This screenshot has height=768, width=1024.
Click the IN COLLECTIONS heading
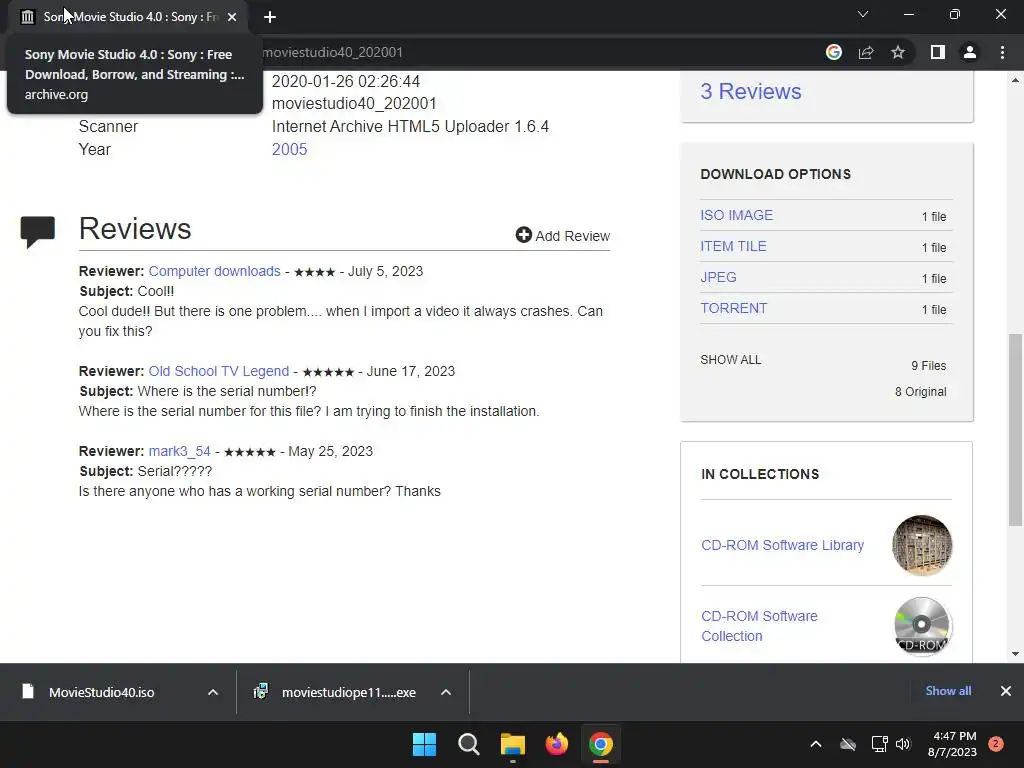pos(760,475)
